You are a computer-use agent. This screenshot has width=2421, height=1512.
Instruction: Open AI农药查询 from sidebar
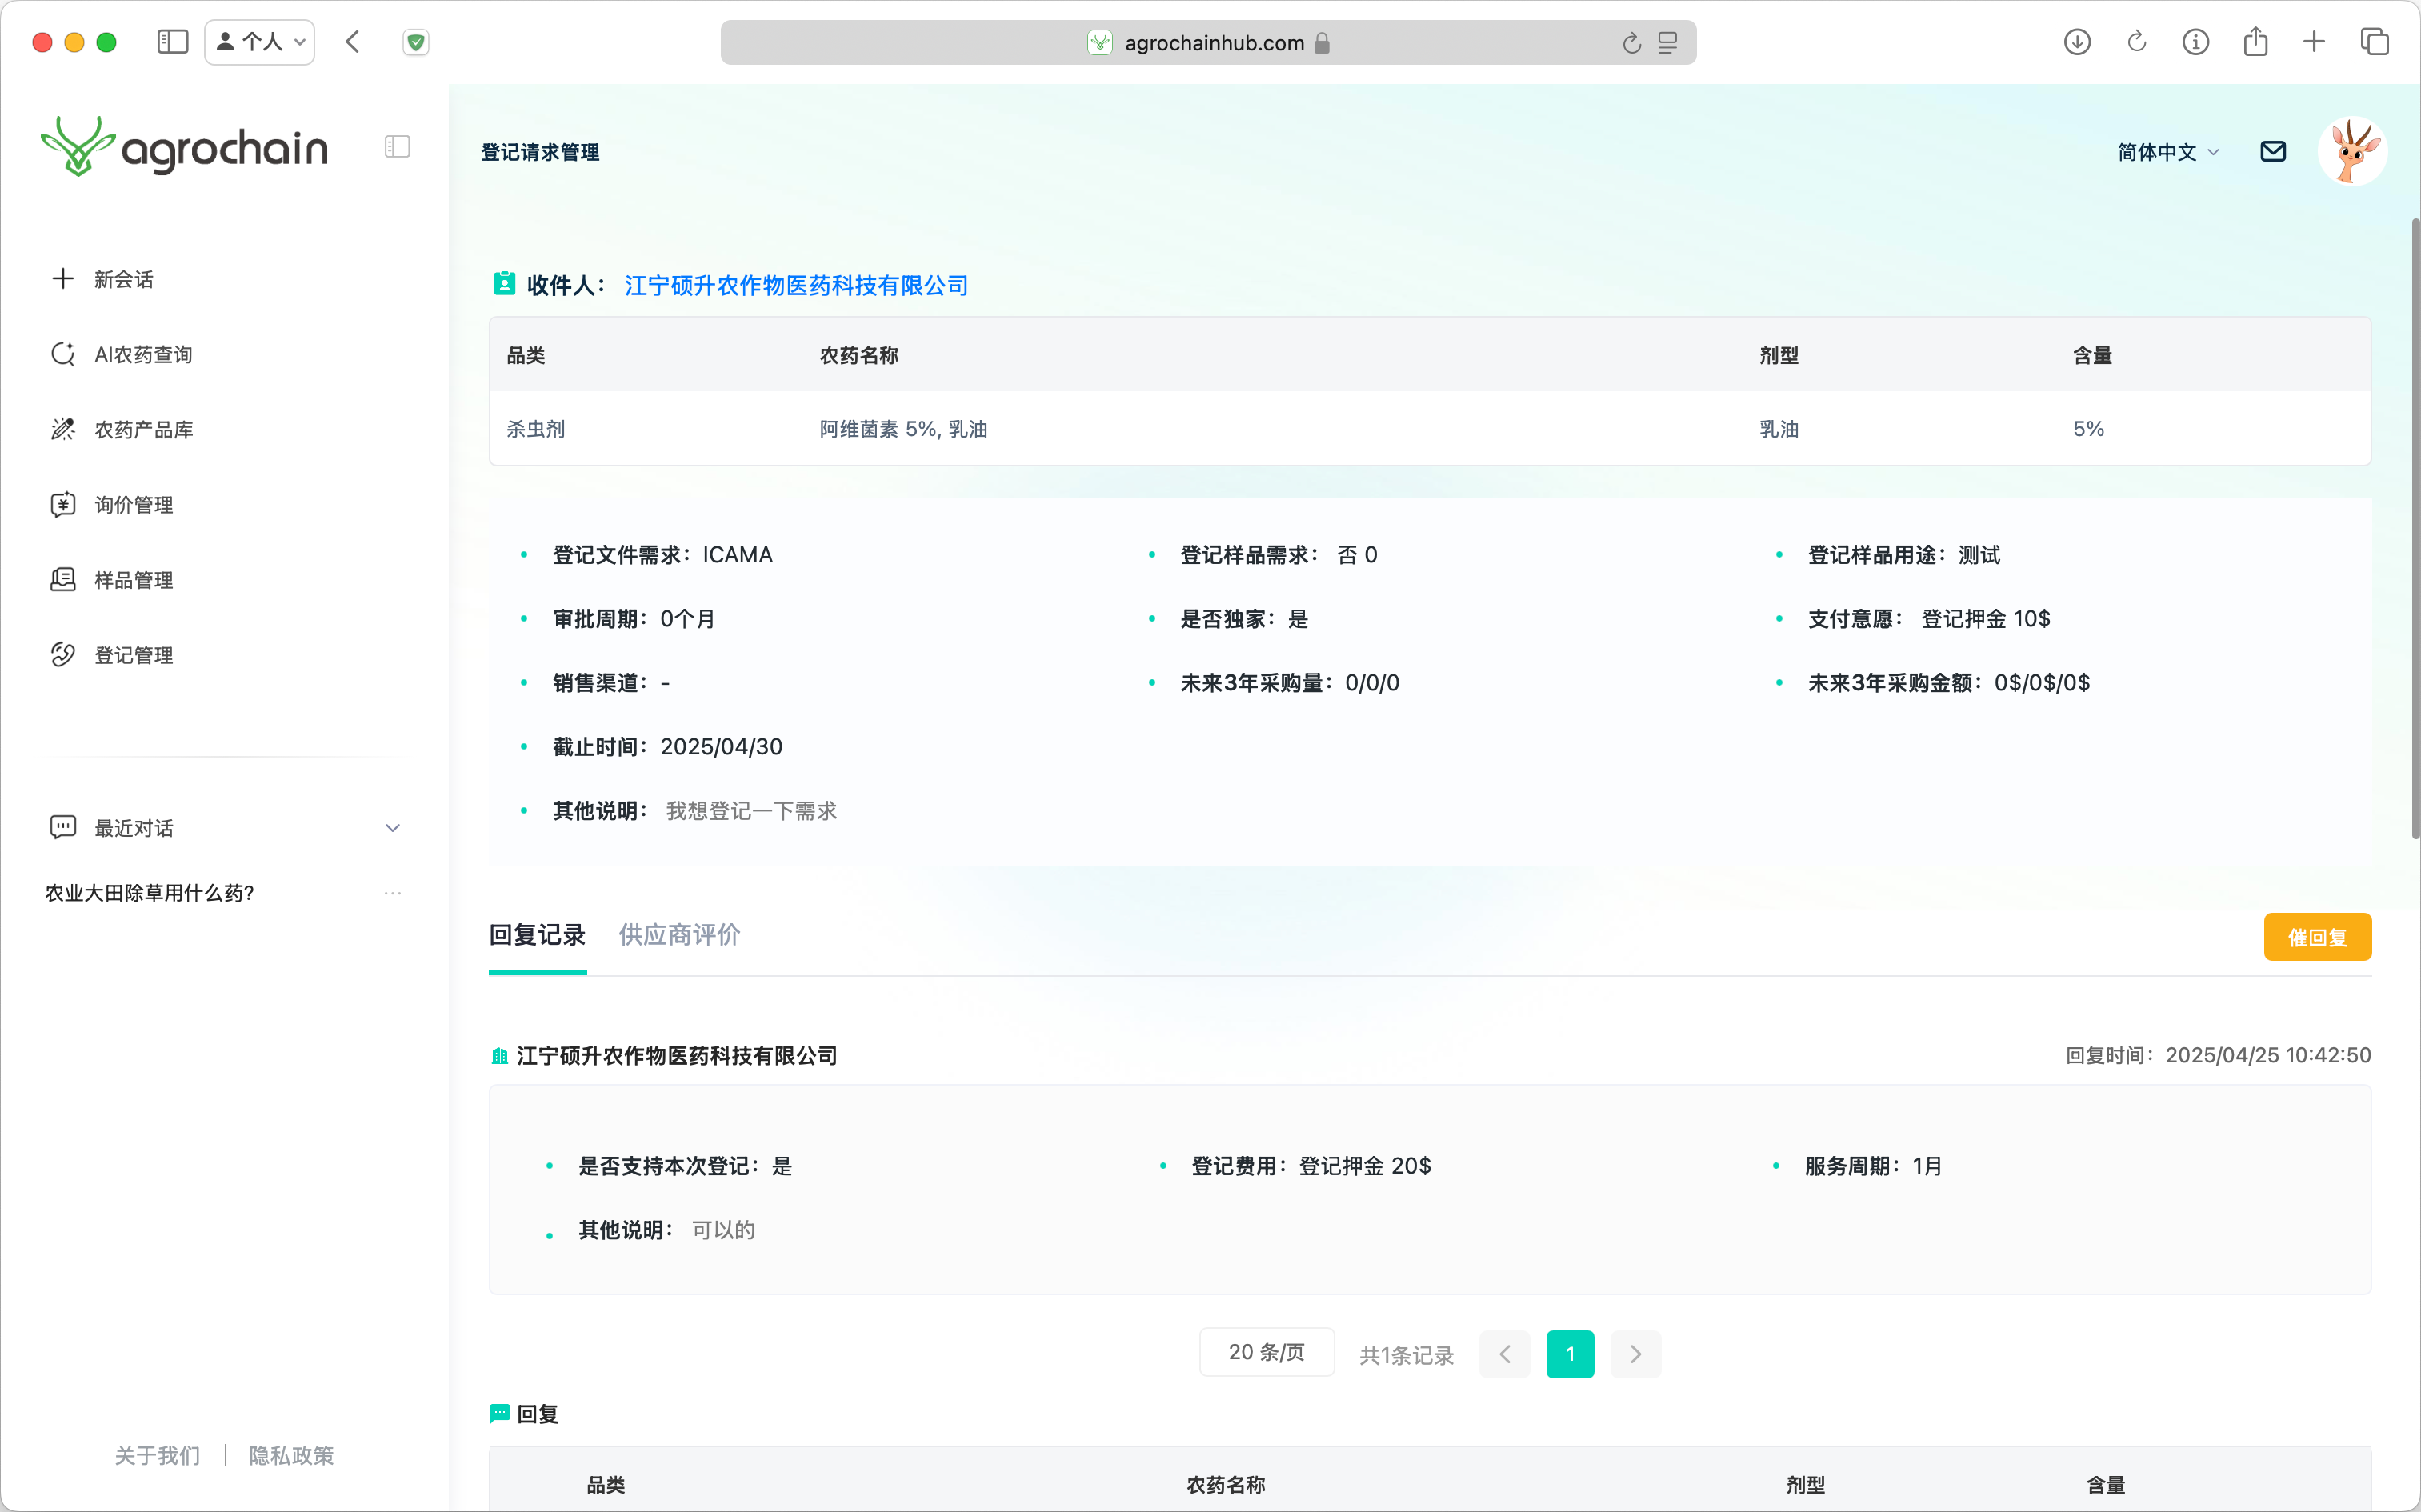142,354
